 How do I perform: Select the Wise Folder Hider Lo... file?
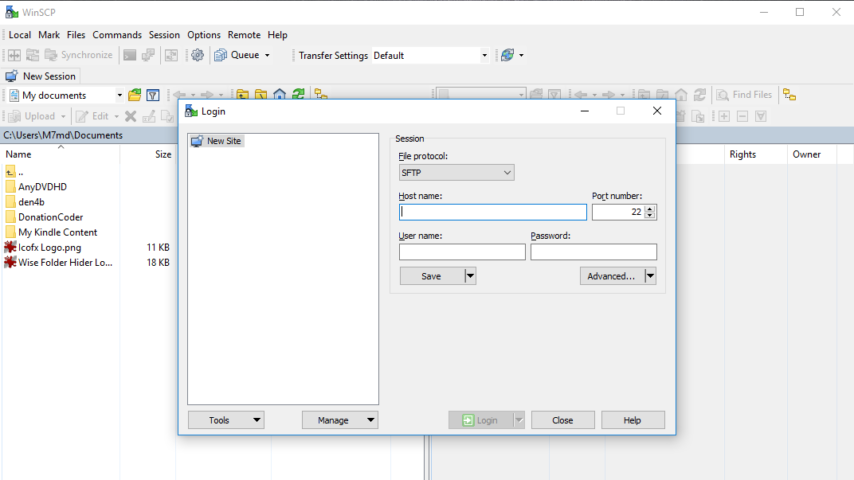pyautogui.click(x=59, y=263)
